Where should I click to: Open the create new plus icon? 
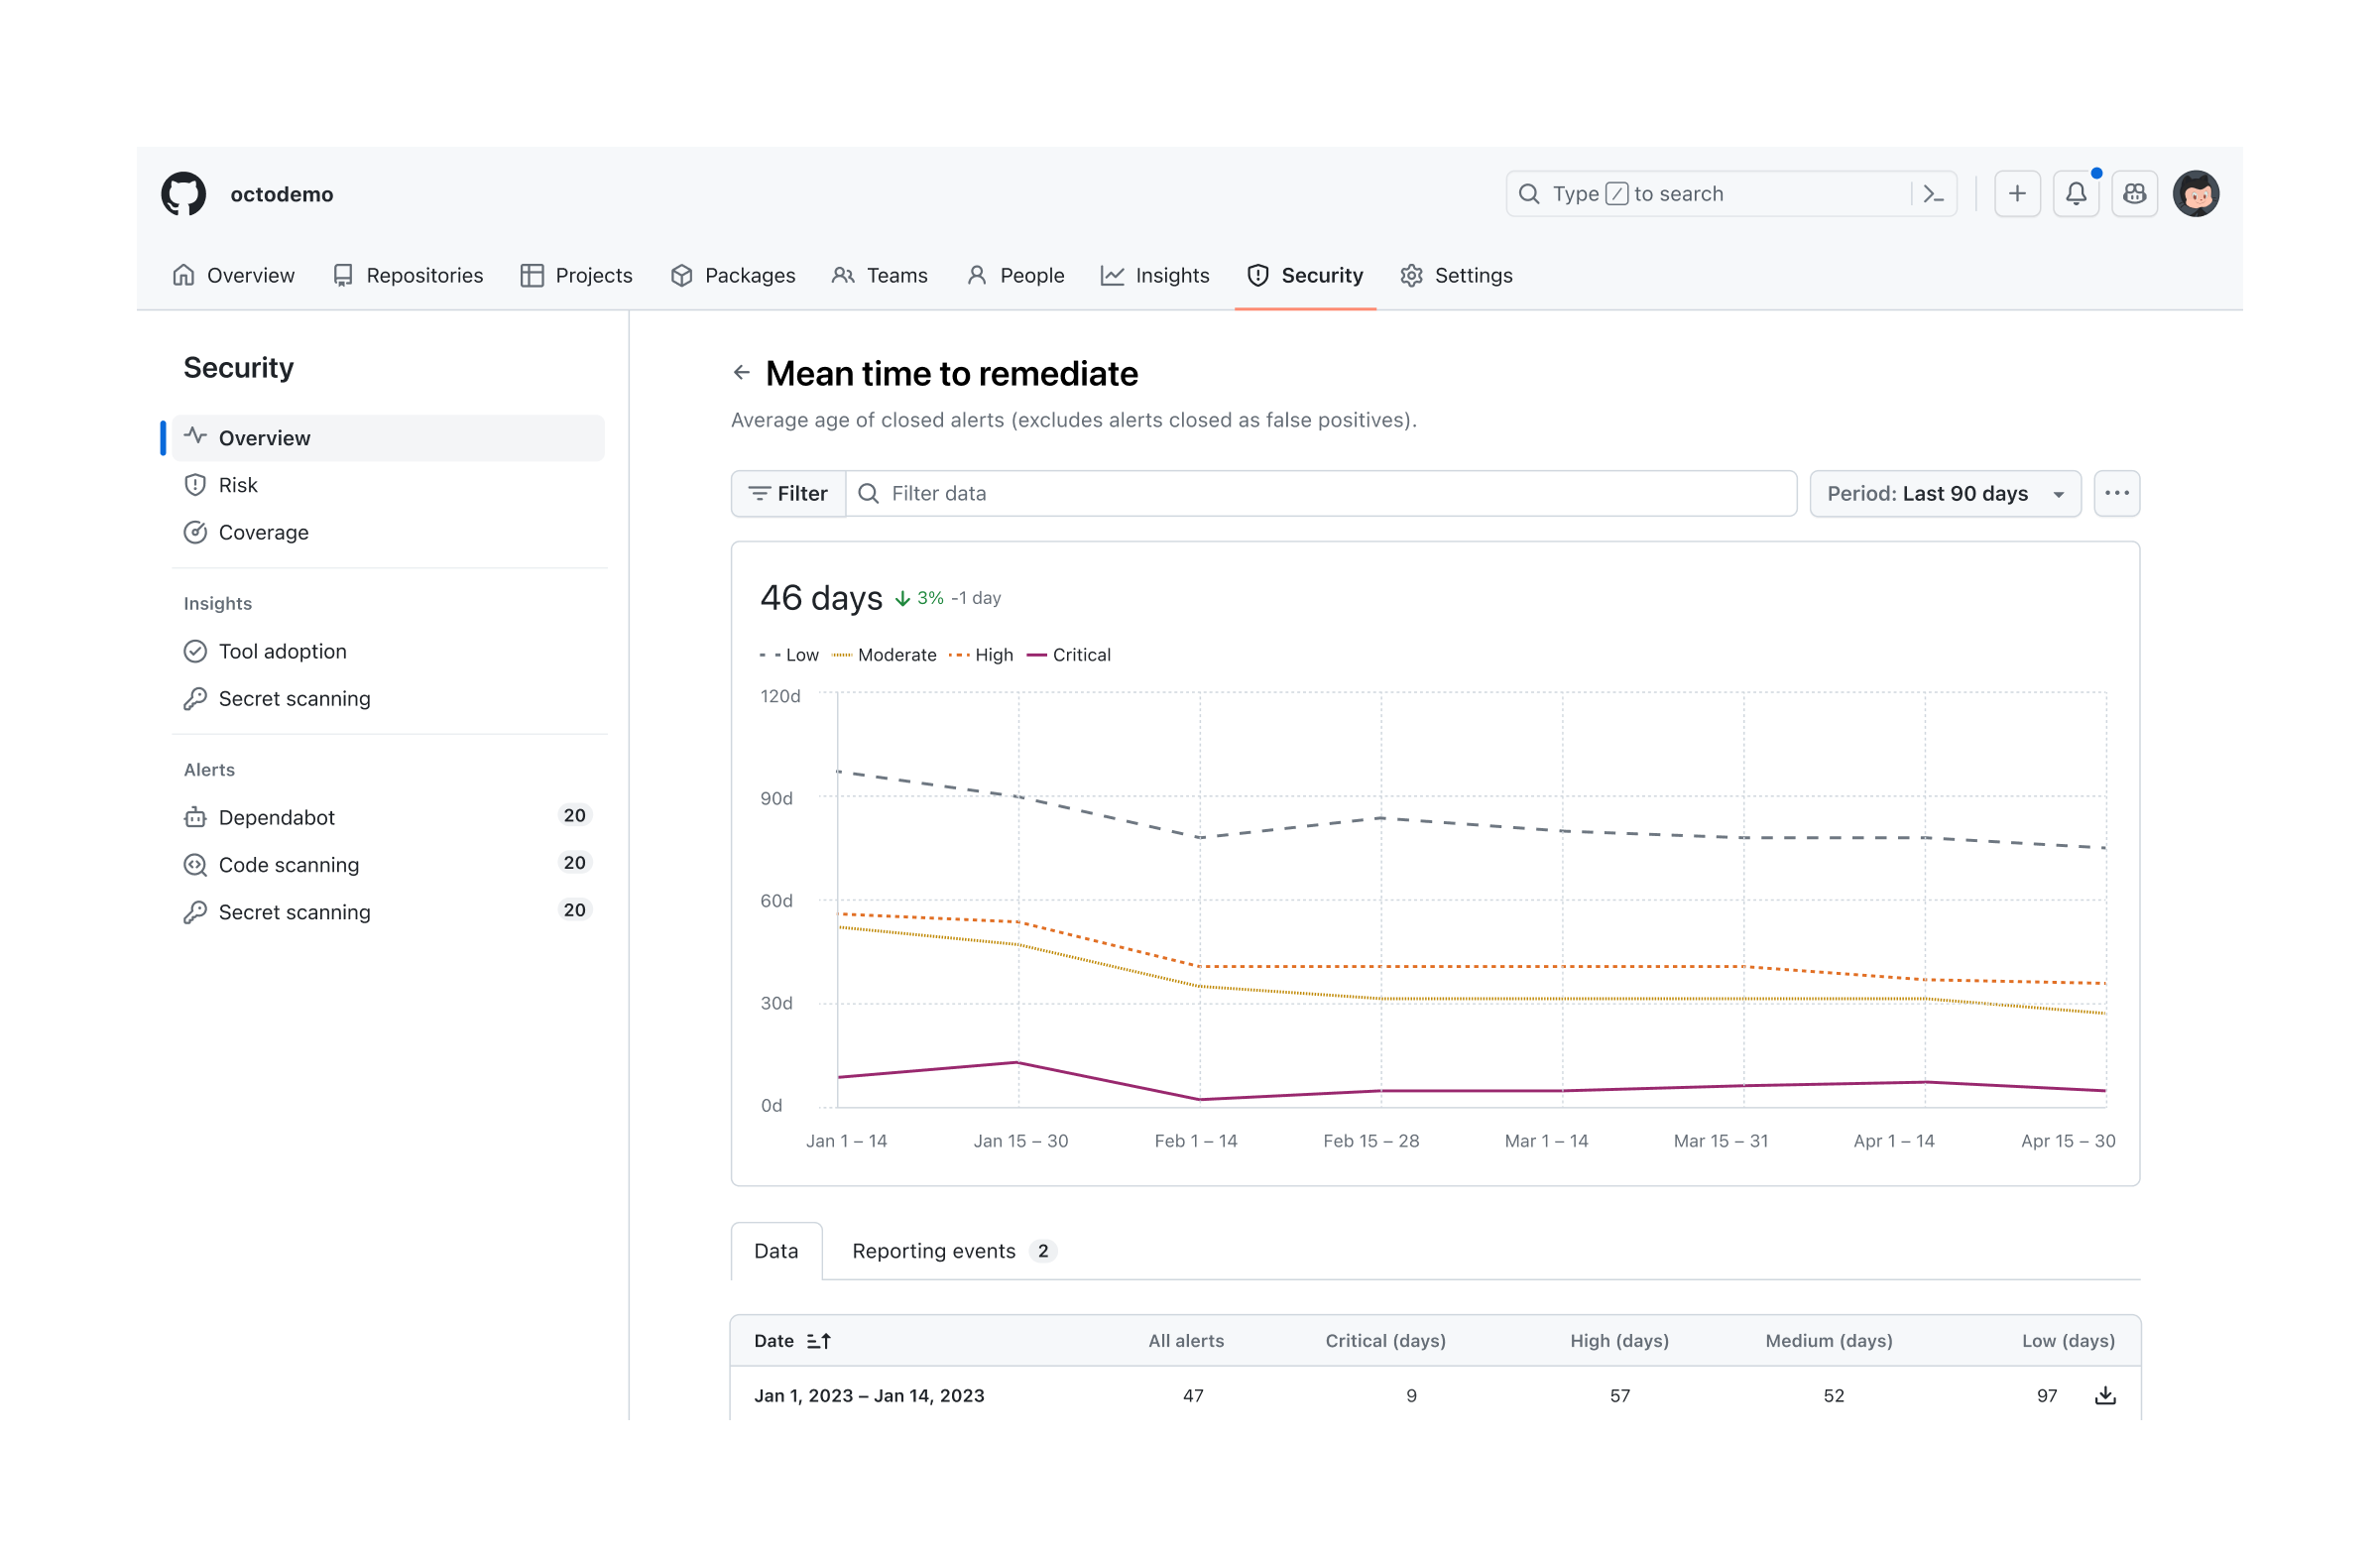(x=2017, y=193)
